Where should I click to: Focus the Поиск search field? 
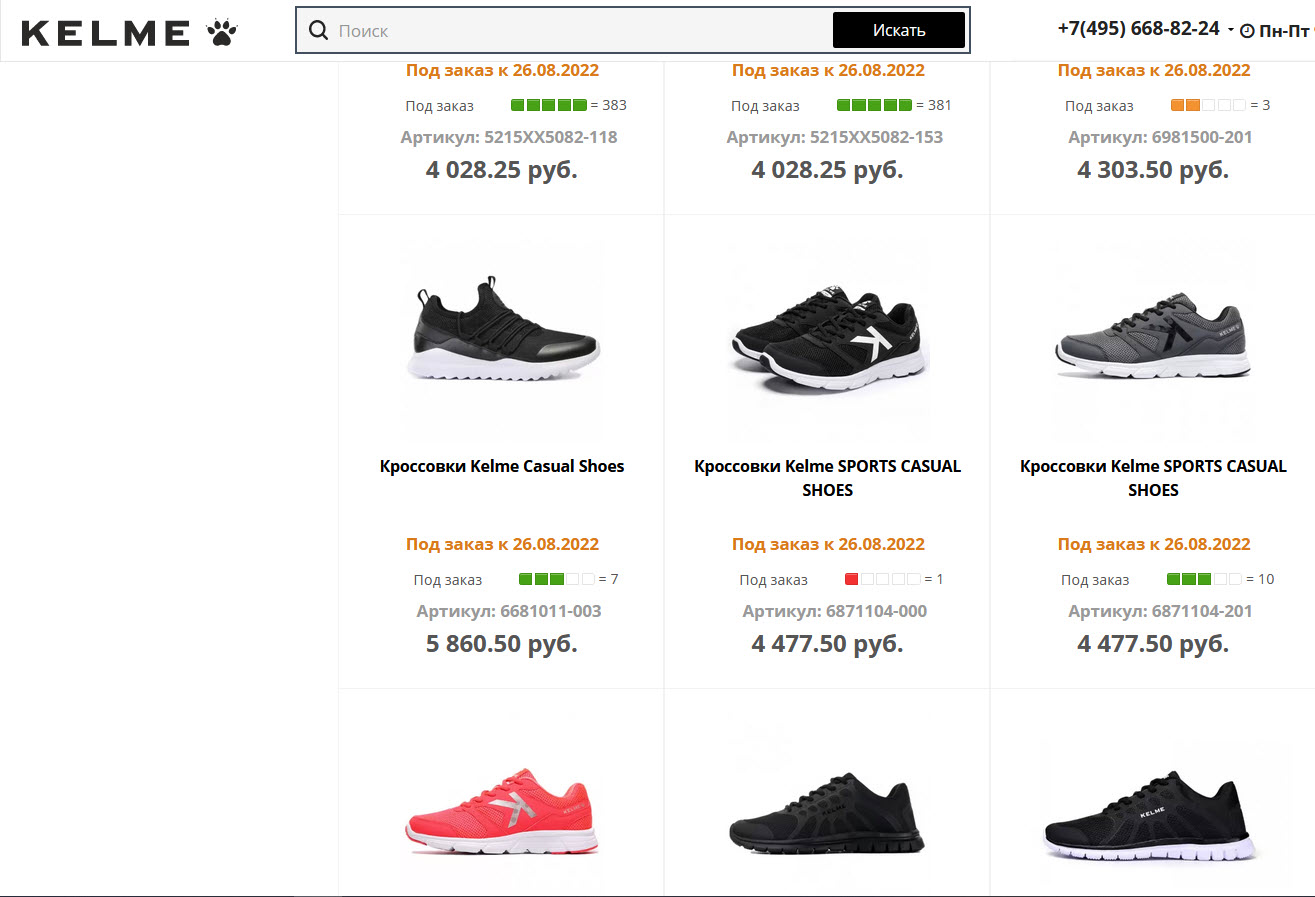pyautogui.click(x=580, y=31)
